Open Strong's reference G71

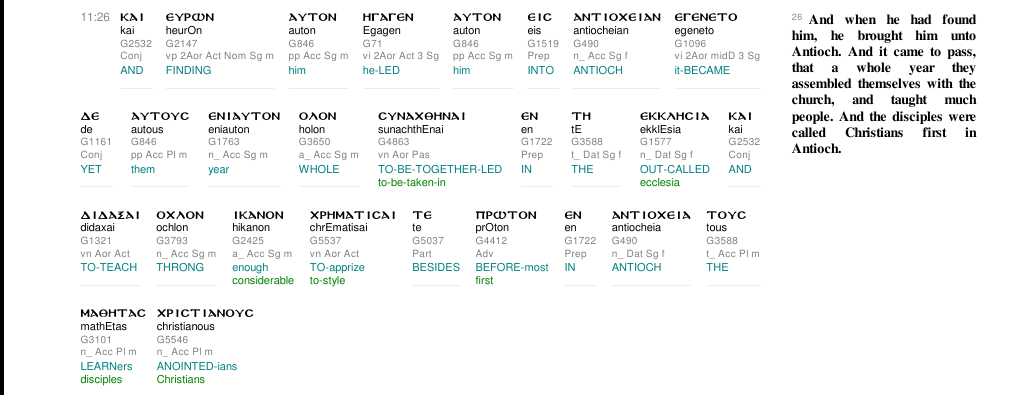pos(369,43)
